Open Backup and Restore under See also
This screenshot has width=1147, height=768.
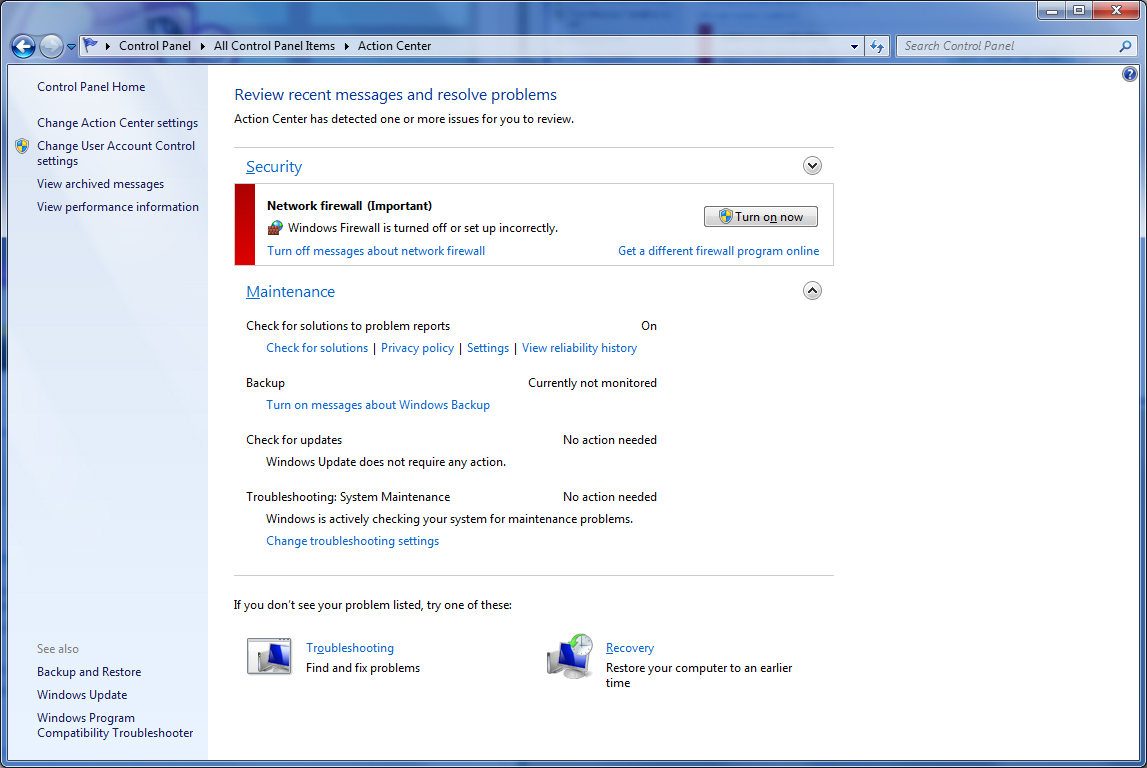(x=89, y=672)
